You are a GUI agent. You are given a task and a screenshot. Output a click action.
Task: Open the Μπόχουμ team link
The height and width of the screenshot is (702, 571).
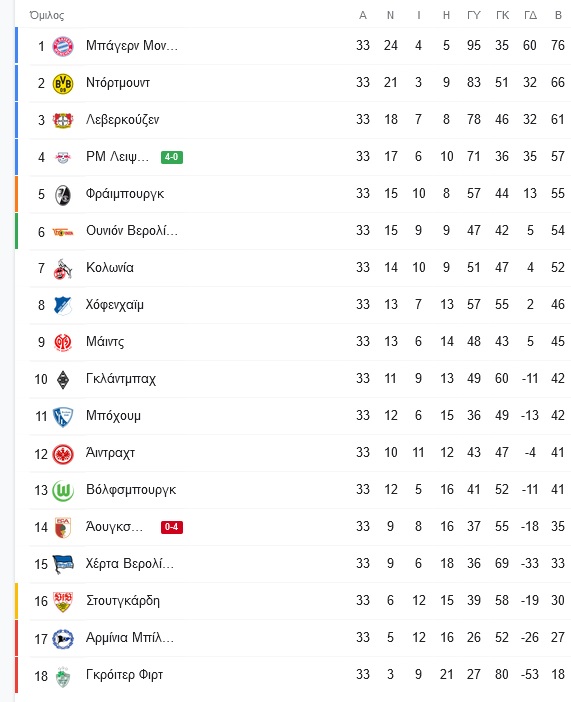click(113, 416)
